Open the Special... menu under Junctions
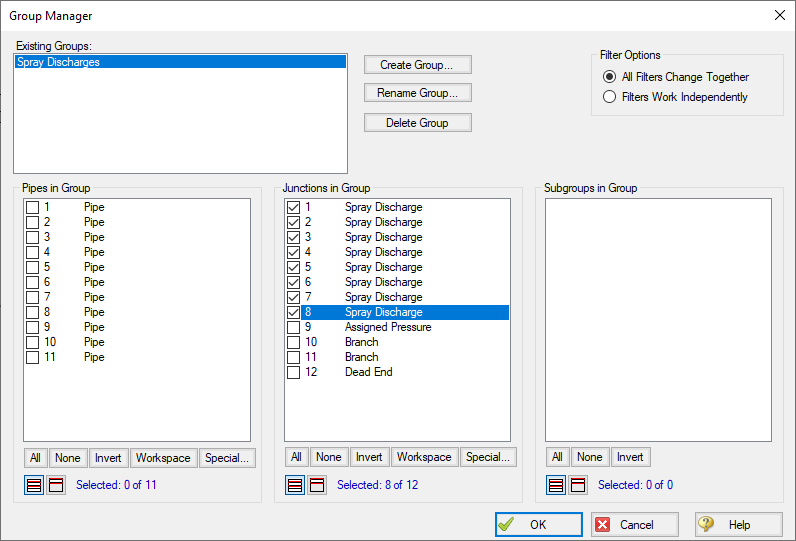The image size is (796, 541). click(488, 458)
